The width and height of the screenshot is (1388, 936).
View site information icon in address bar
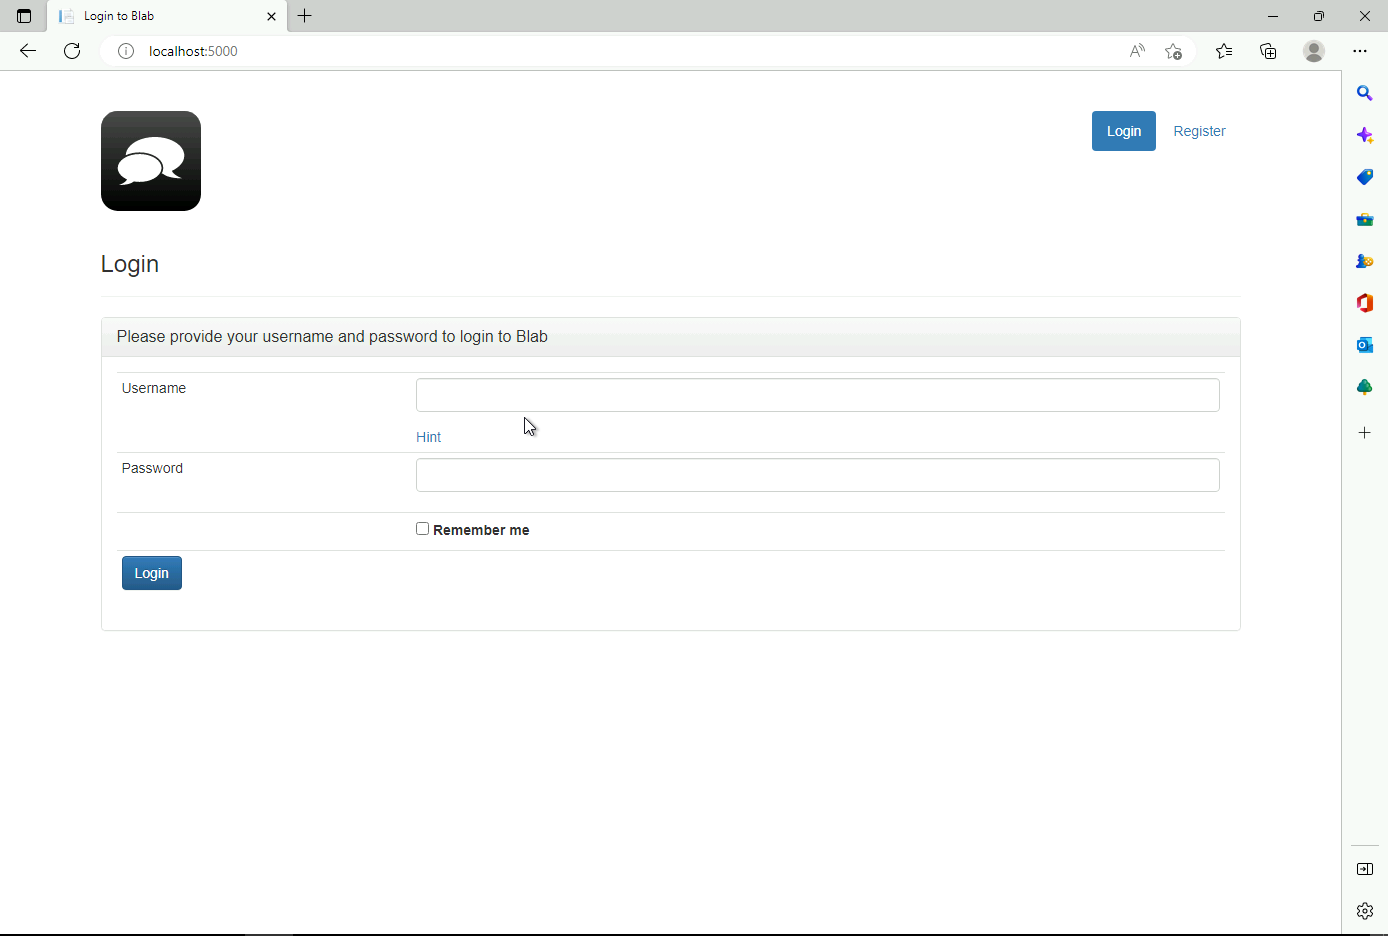point(126,51)
